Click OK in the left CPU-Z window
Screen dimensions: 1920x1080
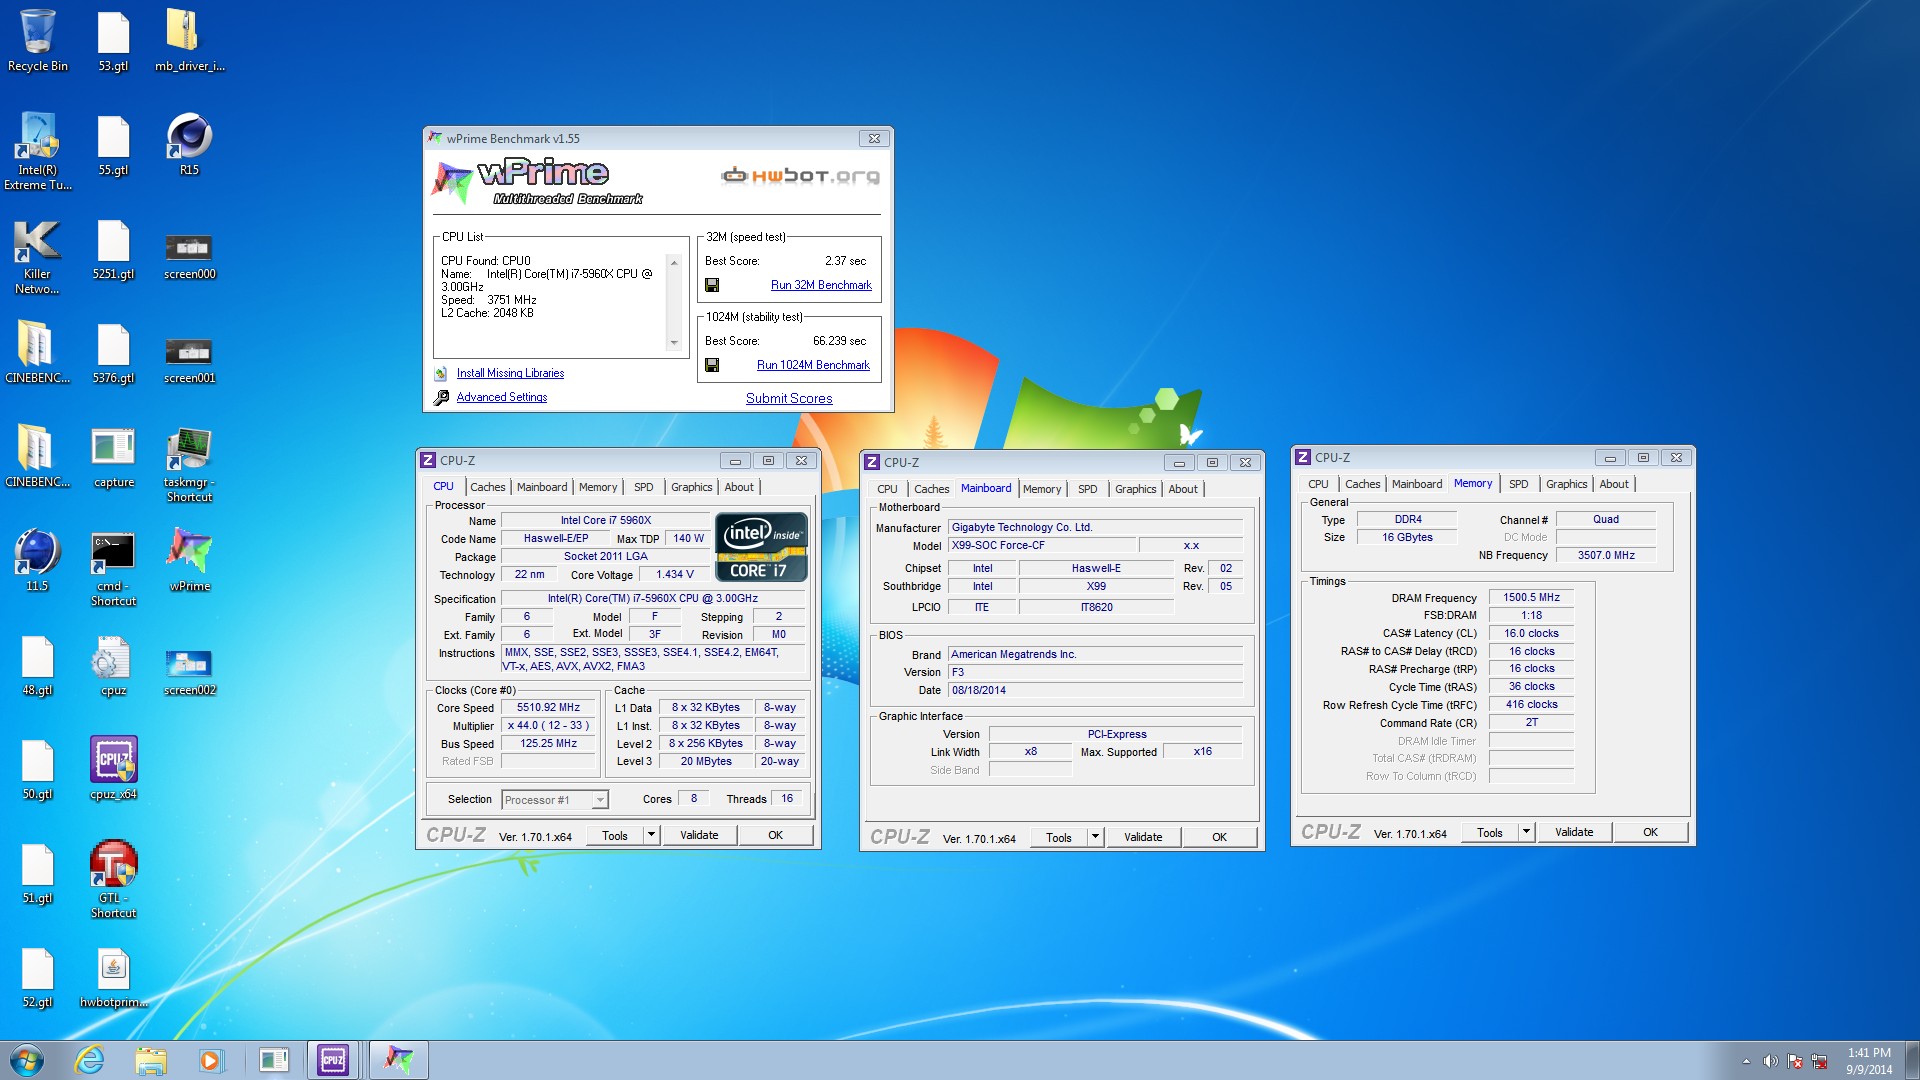tap(775, 835)
